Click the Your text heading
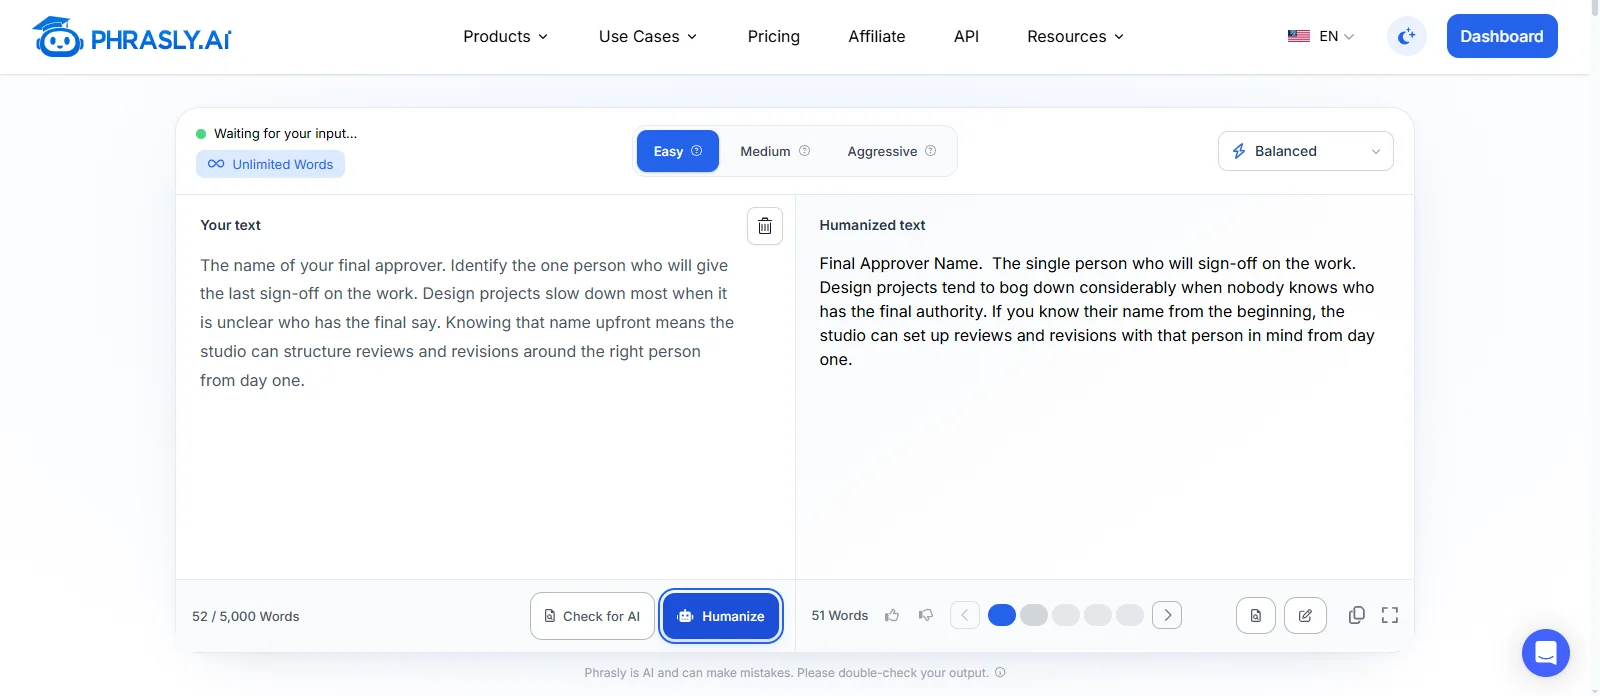The image size is (1600, 696). (x=230, y=225)
